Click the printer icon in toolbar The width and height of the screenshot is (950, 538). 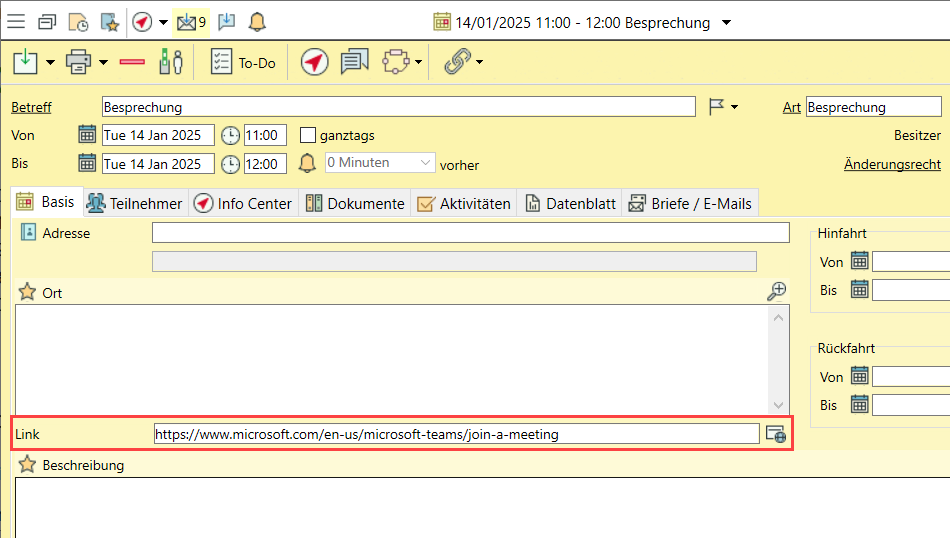click(78, 62)
